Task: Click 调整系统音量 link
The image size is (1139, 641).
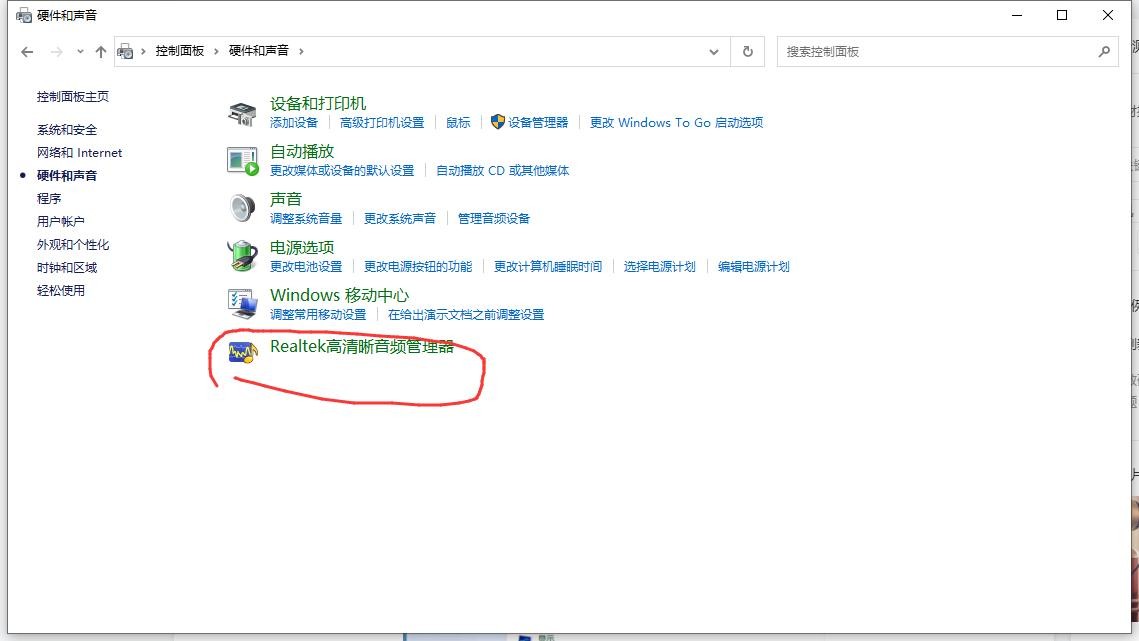Action: point(305,218)
